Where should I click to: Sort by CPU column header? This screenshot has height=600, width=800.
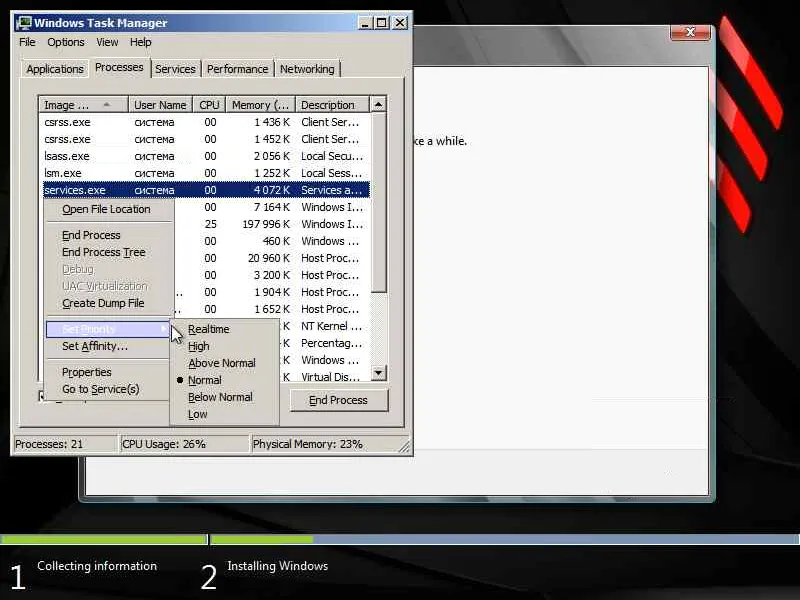[209, 105]
